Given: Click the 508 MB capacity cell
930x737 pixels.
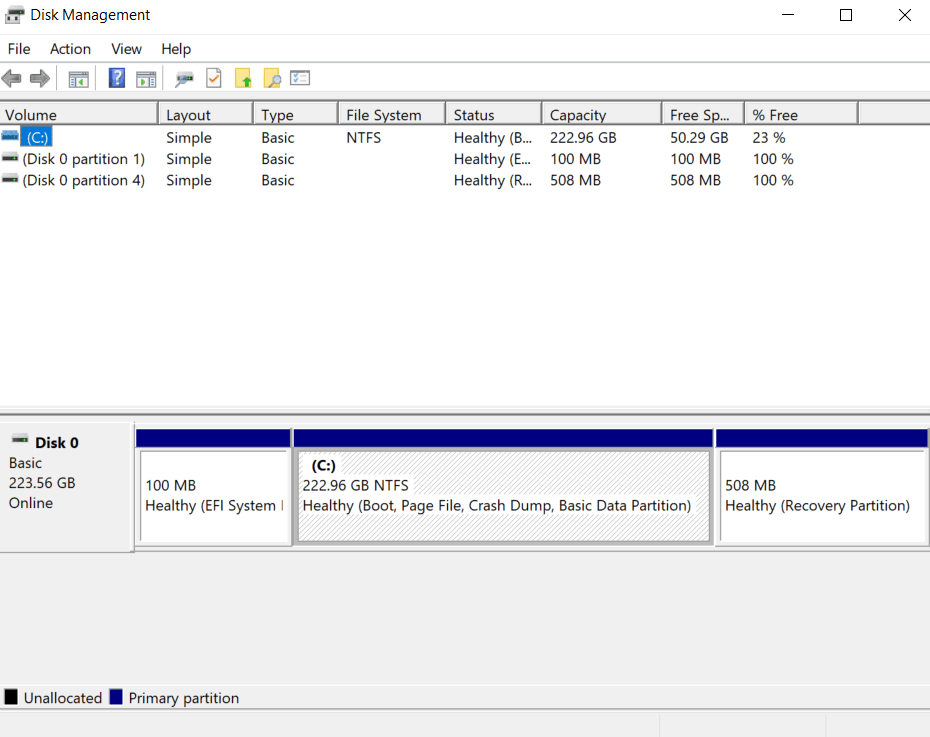Looking at the screenshot, I should [575, 180].
